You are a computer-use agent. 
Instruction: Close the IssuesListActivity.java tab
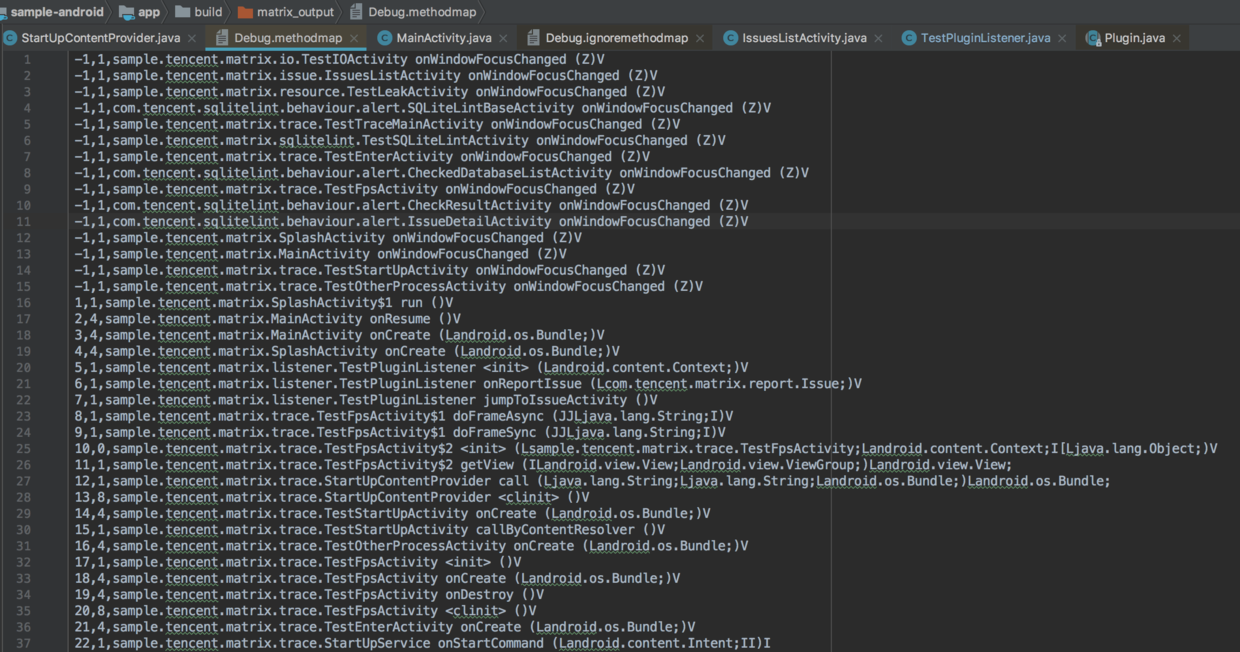tap(878, 38)
